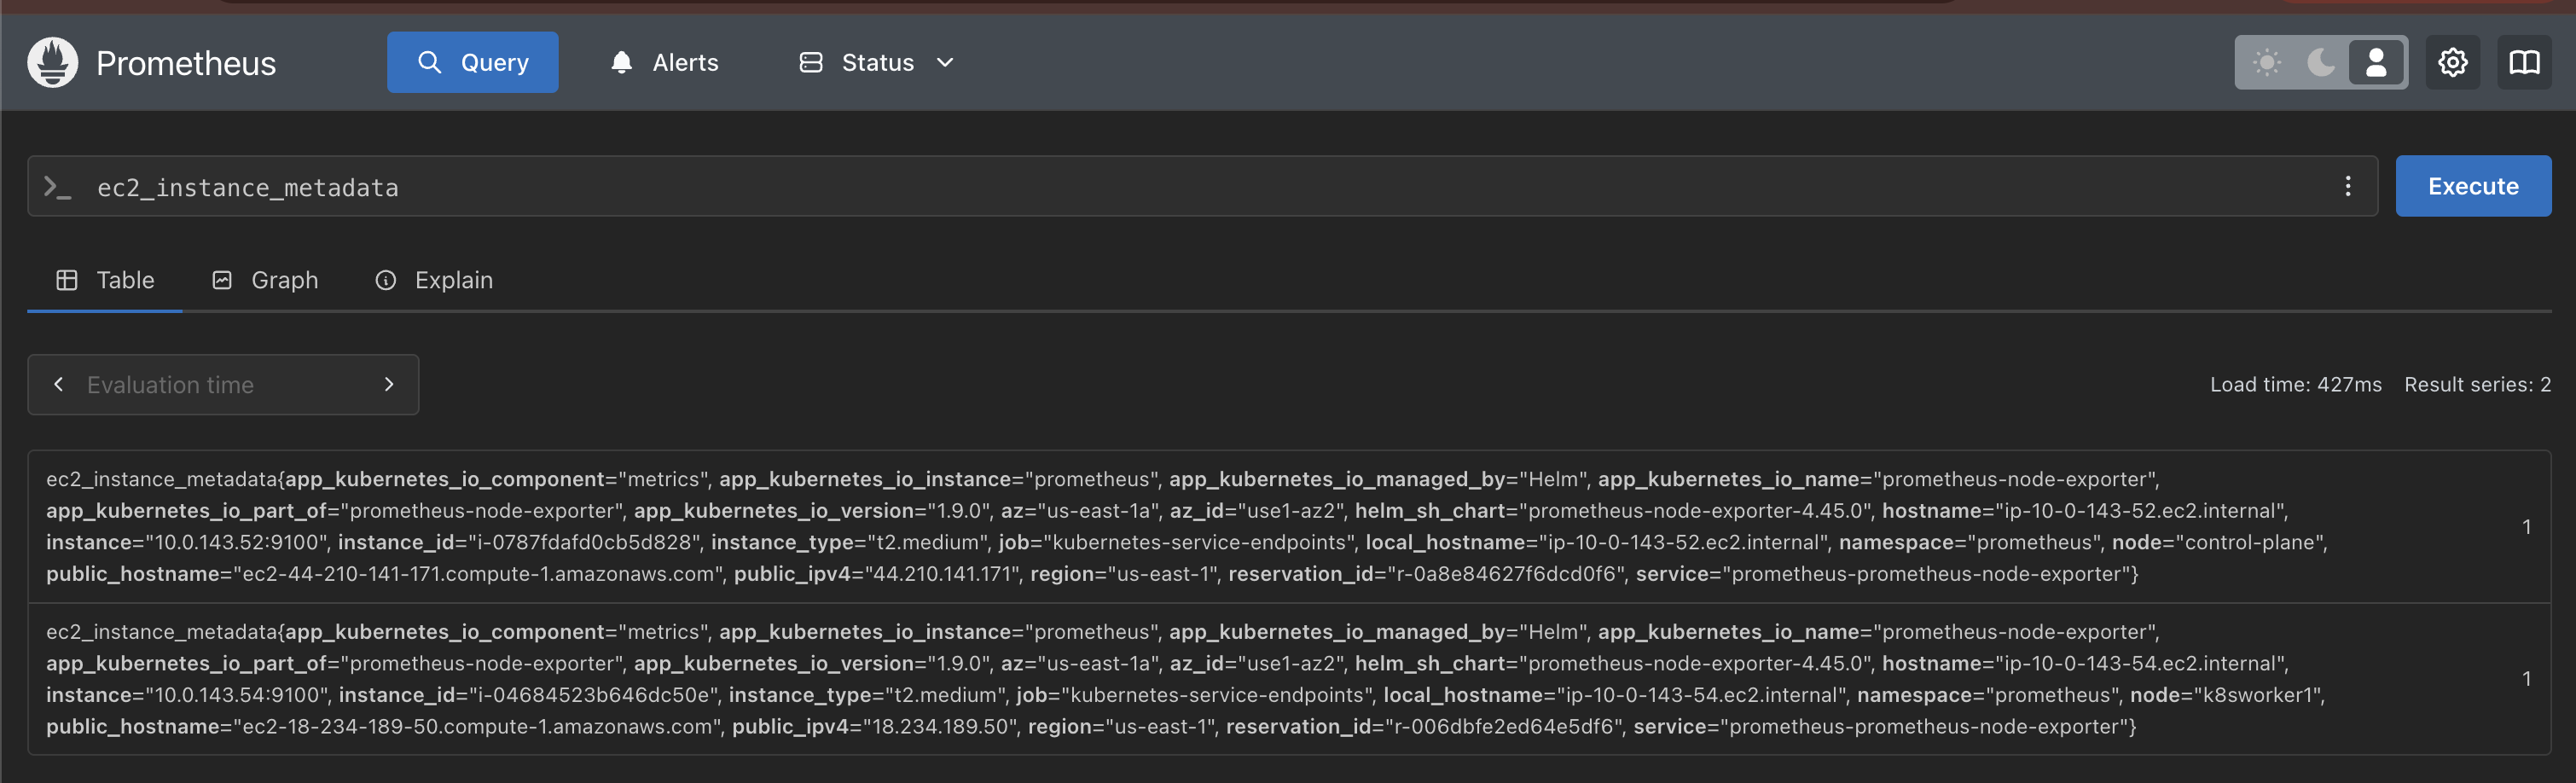The width and height of the screenshot is (2576, 783).
Task: Click the Evaluation time input field
Action: coord(222,385)
